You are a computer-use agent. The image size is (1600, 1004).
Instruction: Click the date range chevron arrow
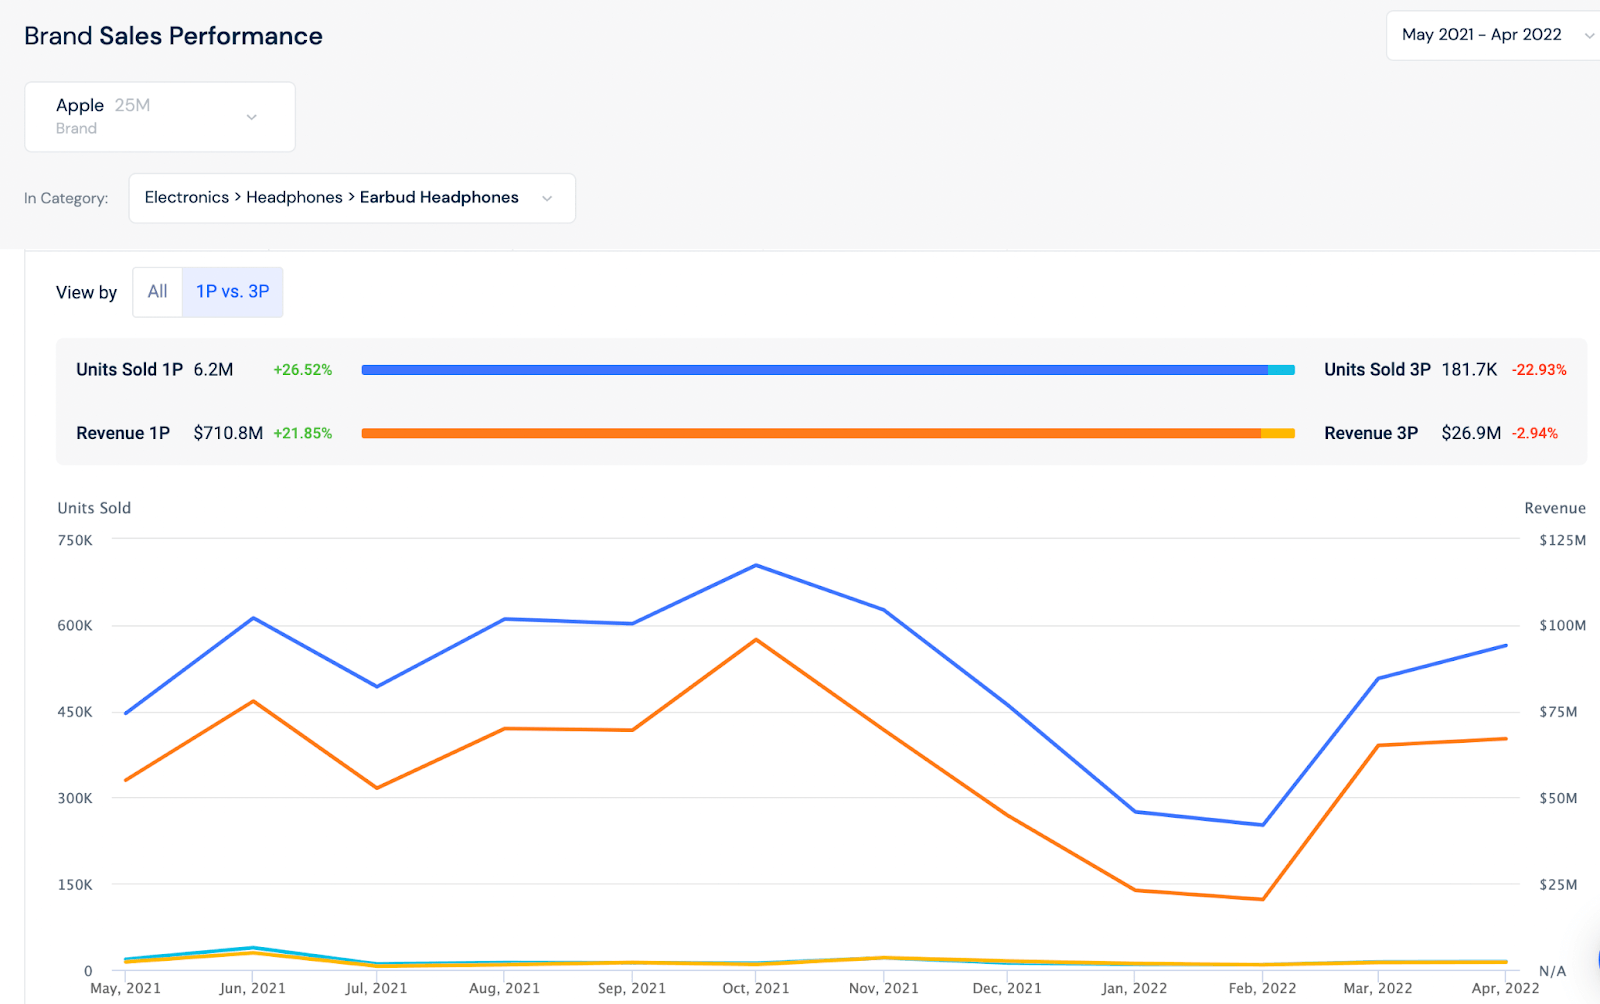coord(1588,36)
